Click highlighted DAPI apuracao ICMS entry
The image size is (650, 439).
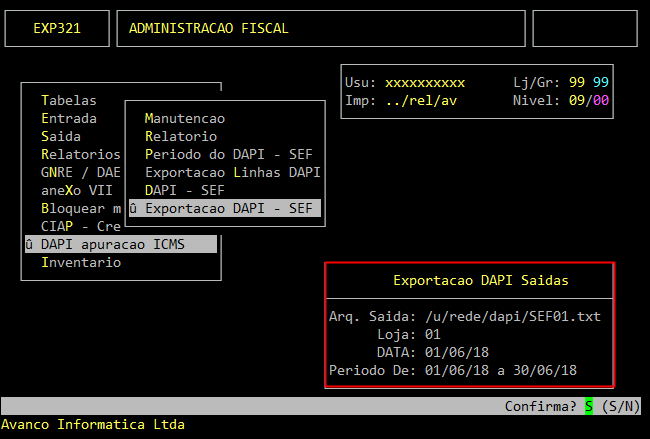[121, 244]
